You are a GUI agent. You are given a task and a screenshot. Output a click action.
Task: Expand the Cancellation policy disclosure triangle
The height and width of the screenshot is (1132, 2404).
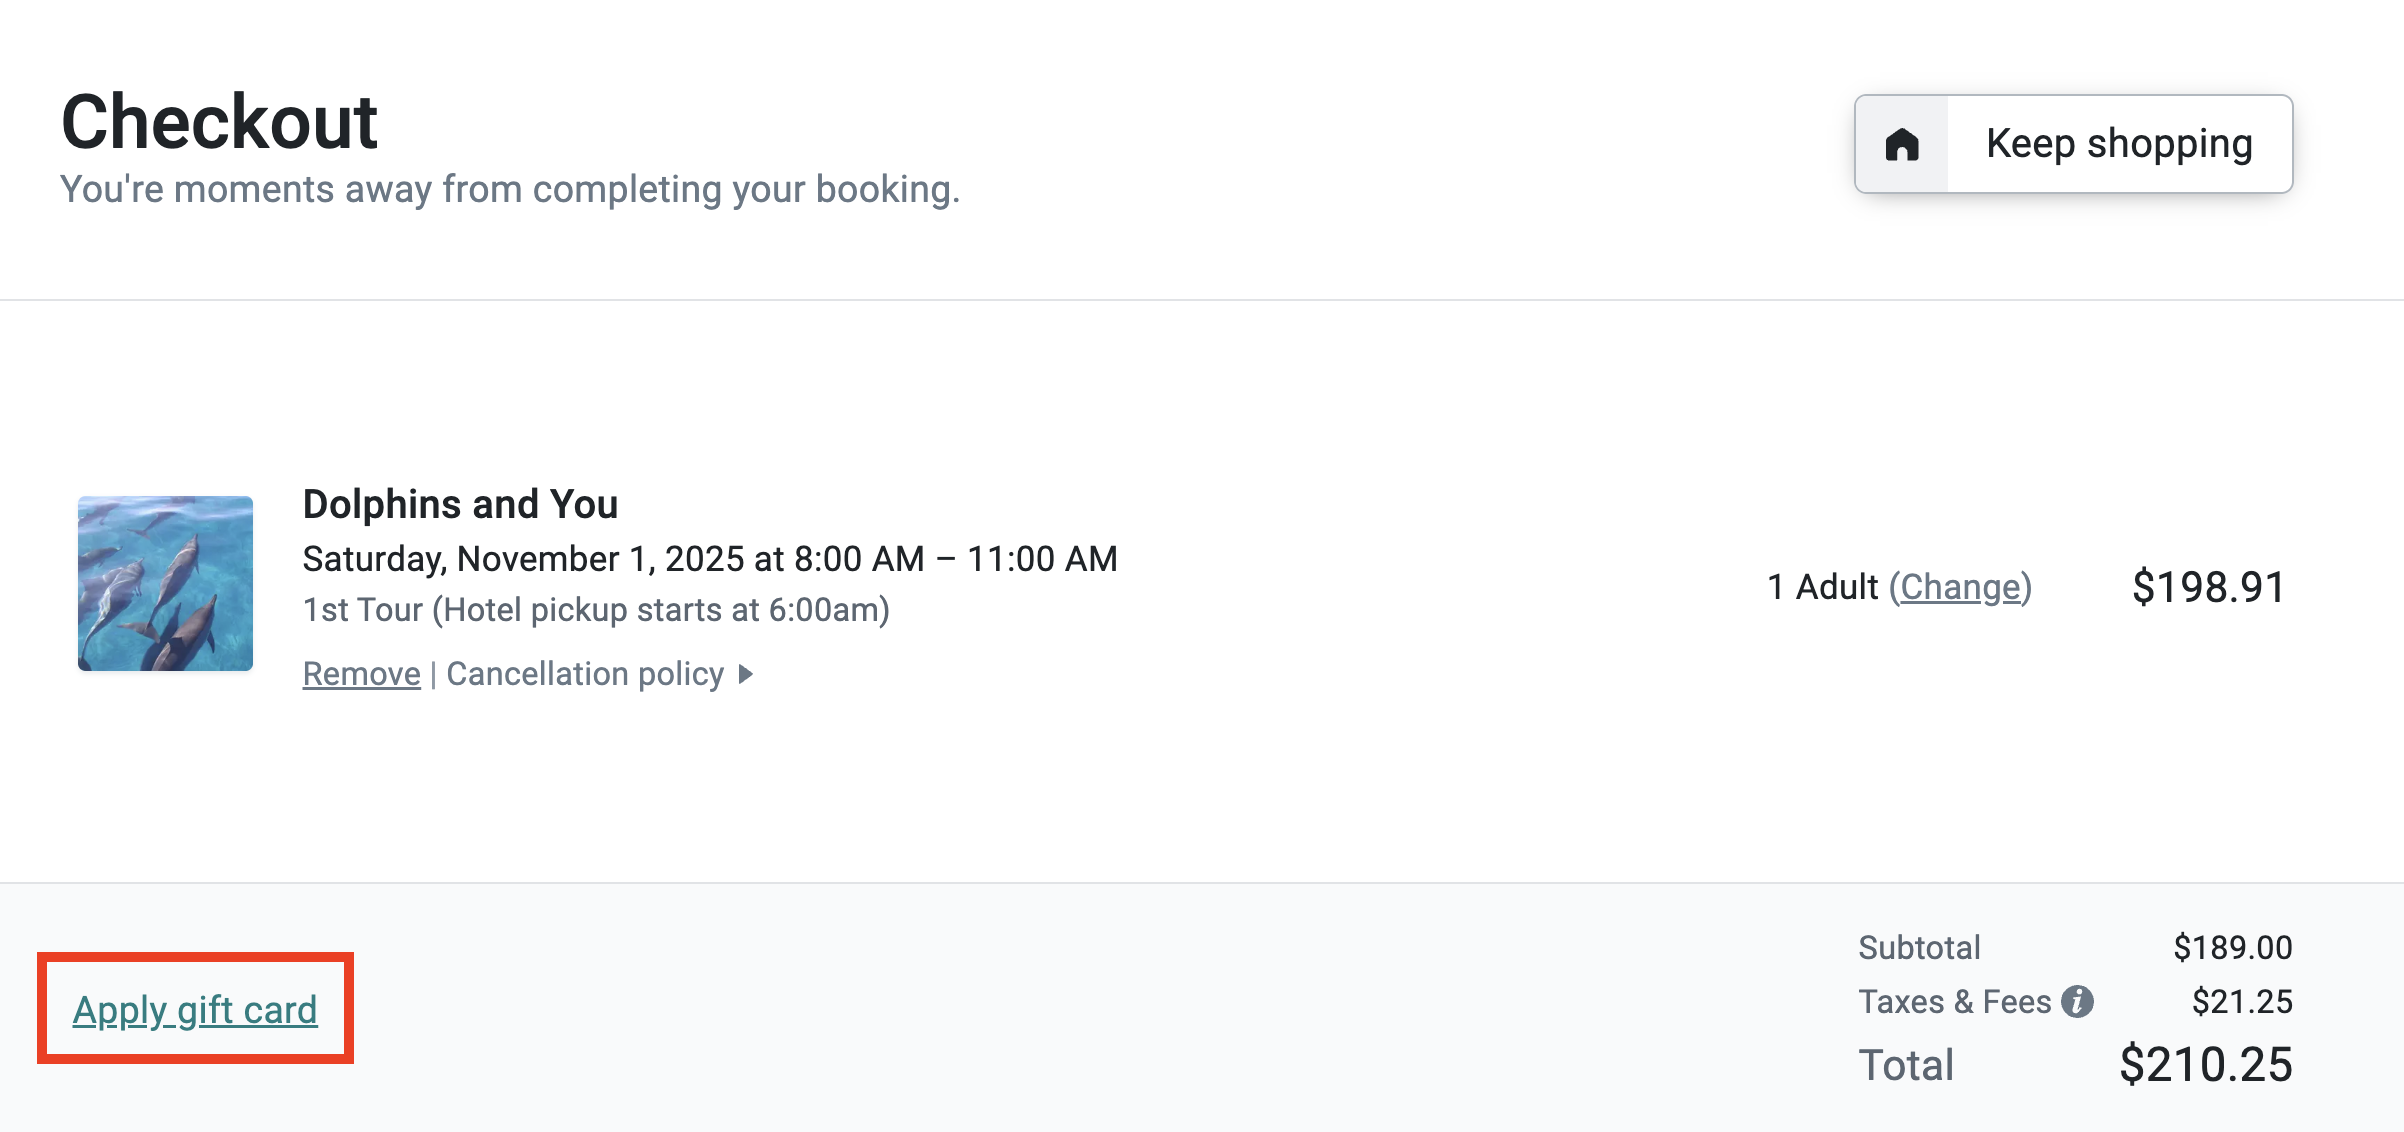point(745,674)
